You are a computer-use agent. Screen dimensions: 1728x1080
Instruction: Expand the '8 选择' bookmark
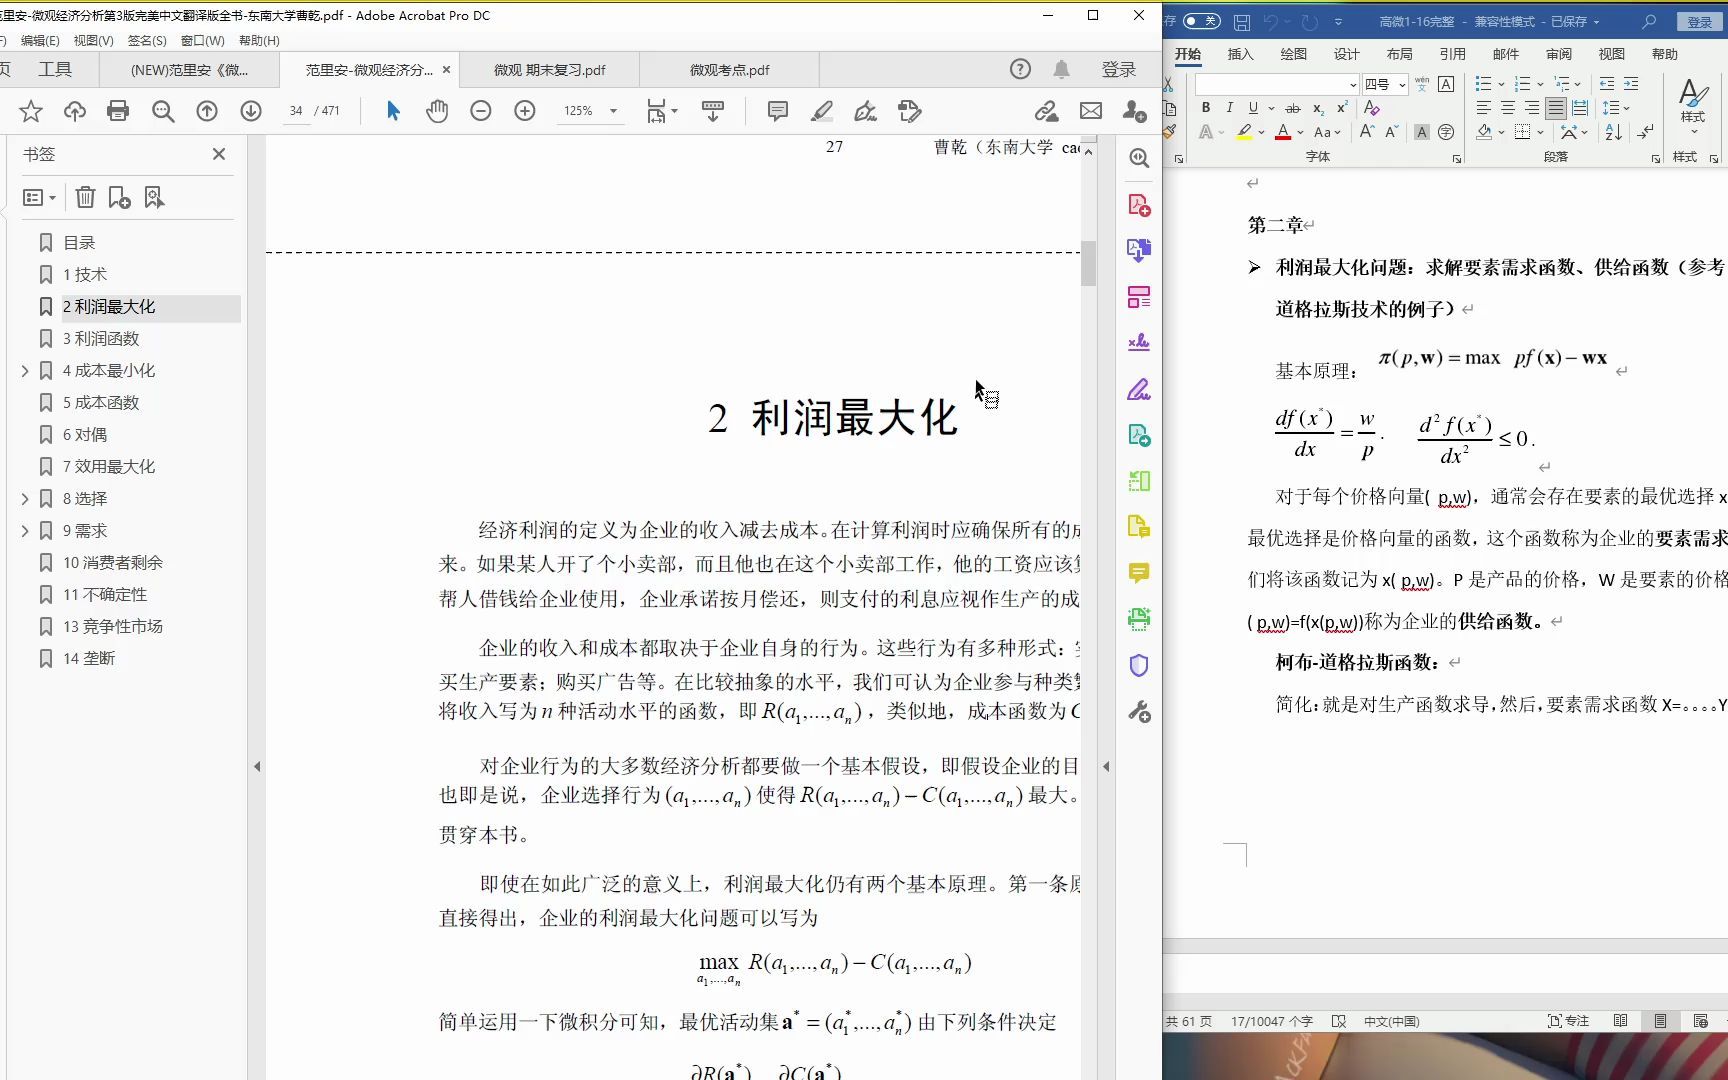25,499
